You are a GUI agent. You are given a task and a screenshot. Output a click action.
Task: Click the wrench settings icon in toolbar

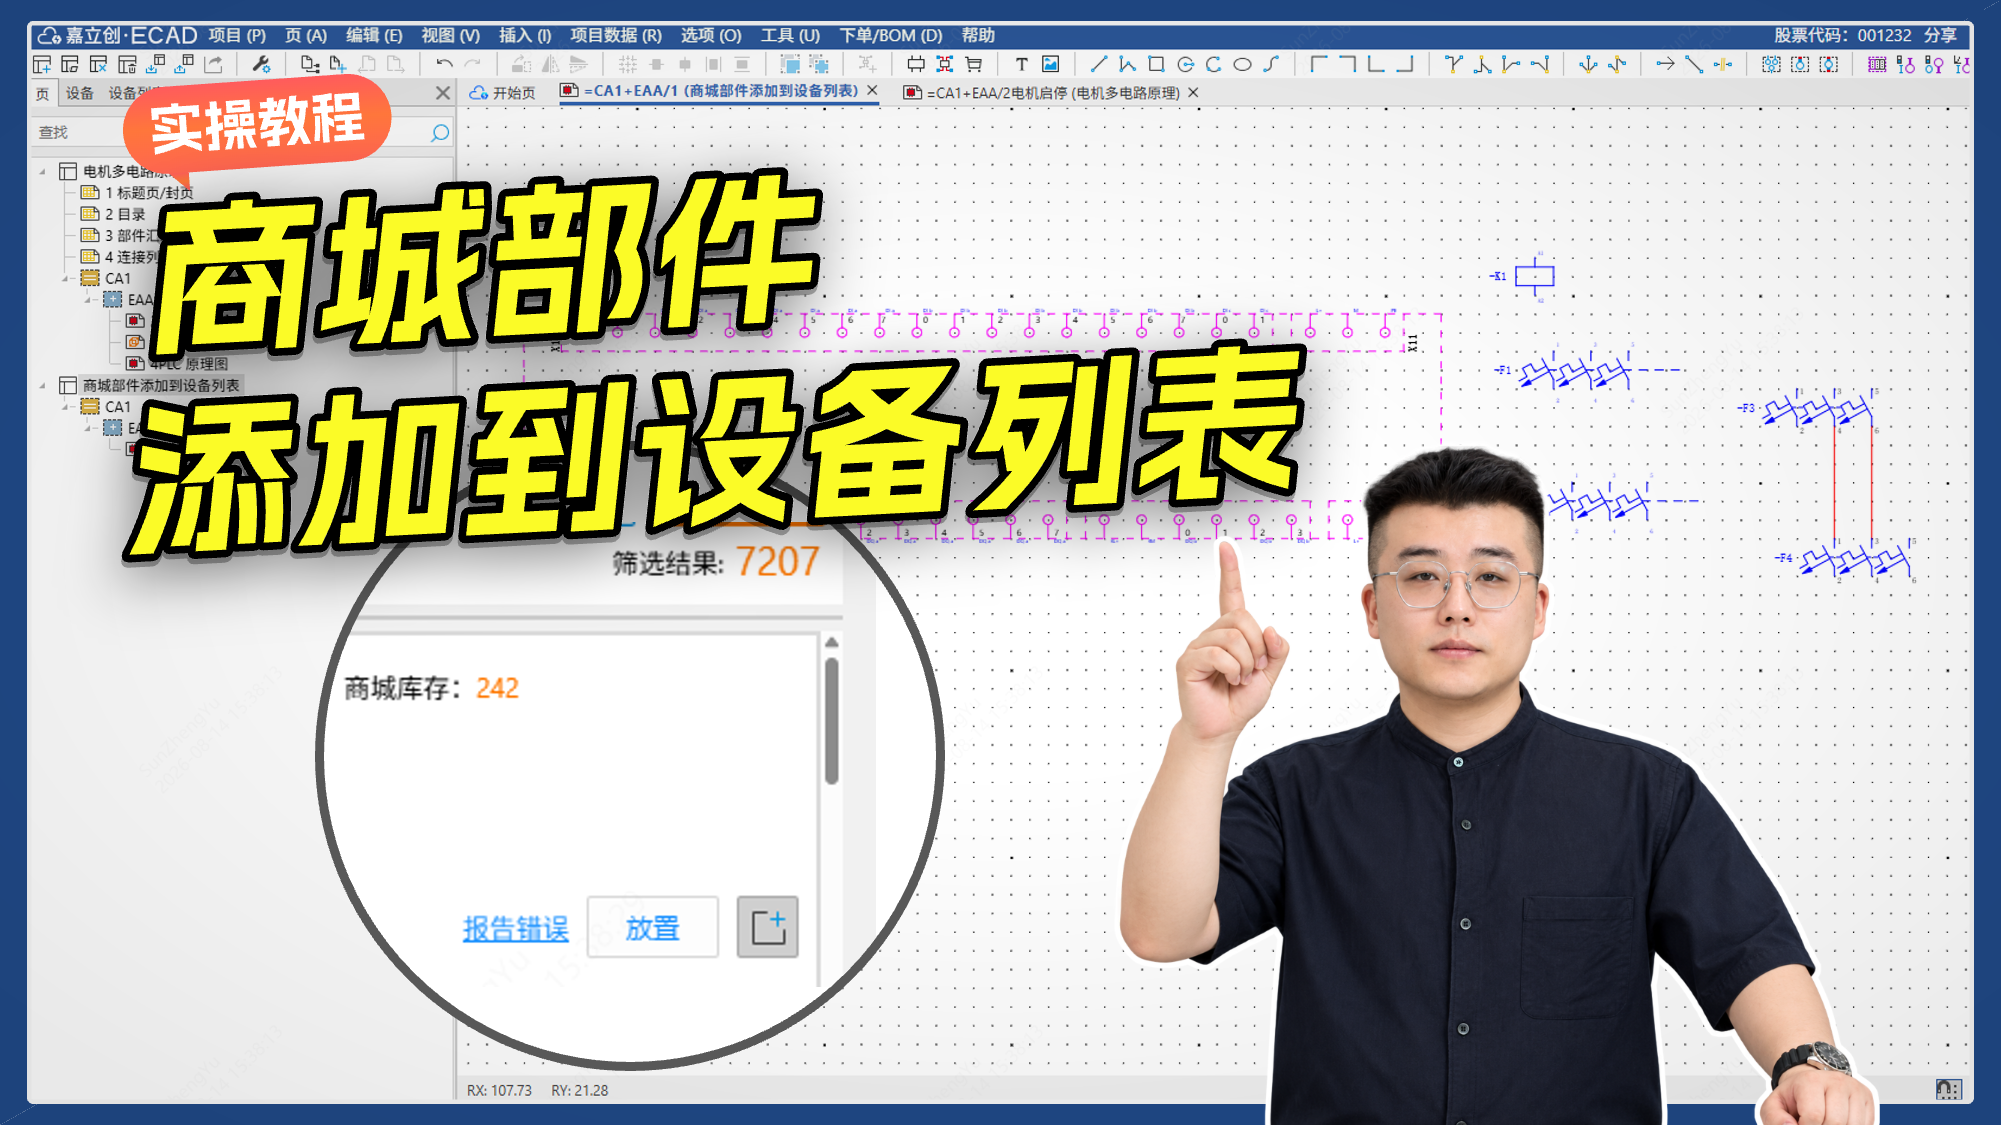point(261,64)
